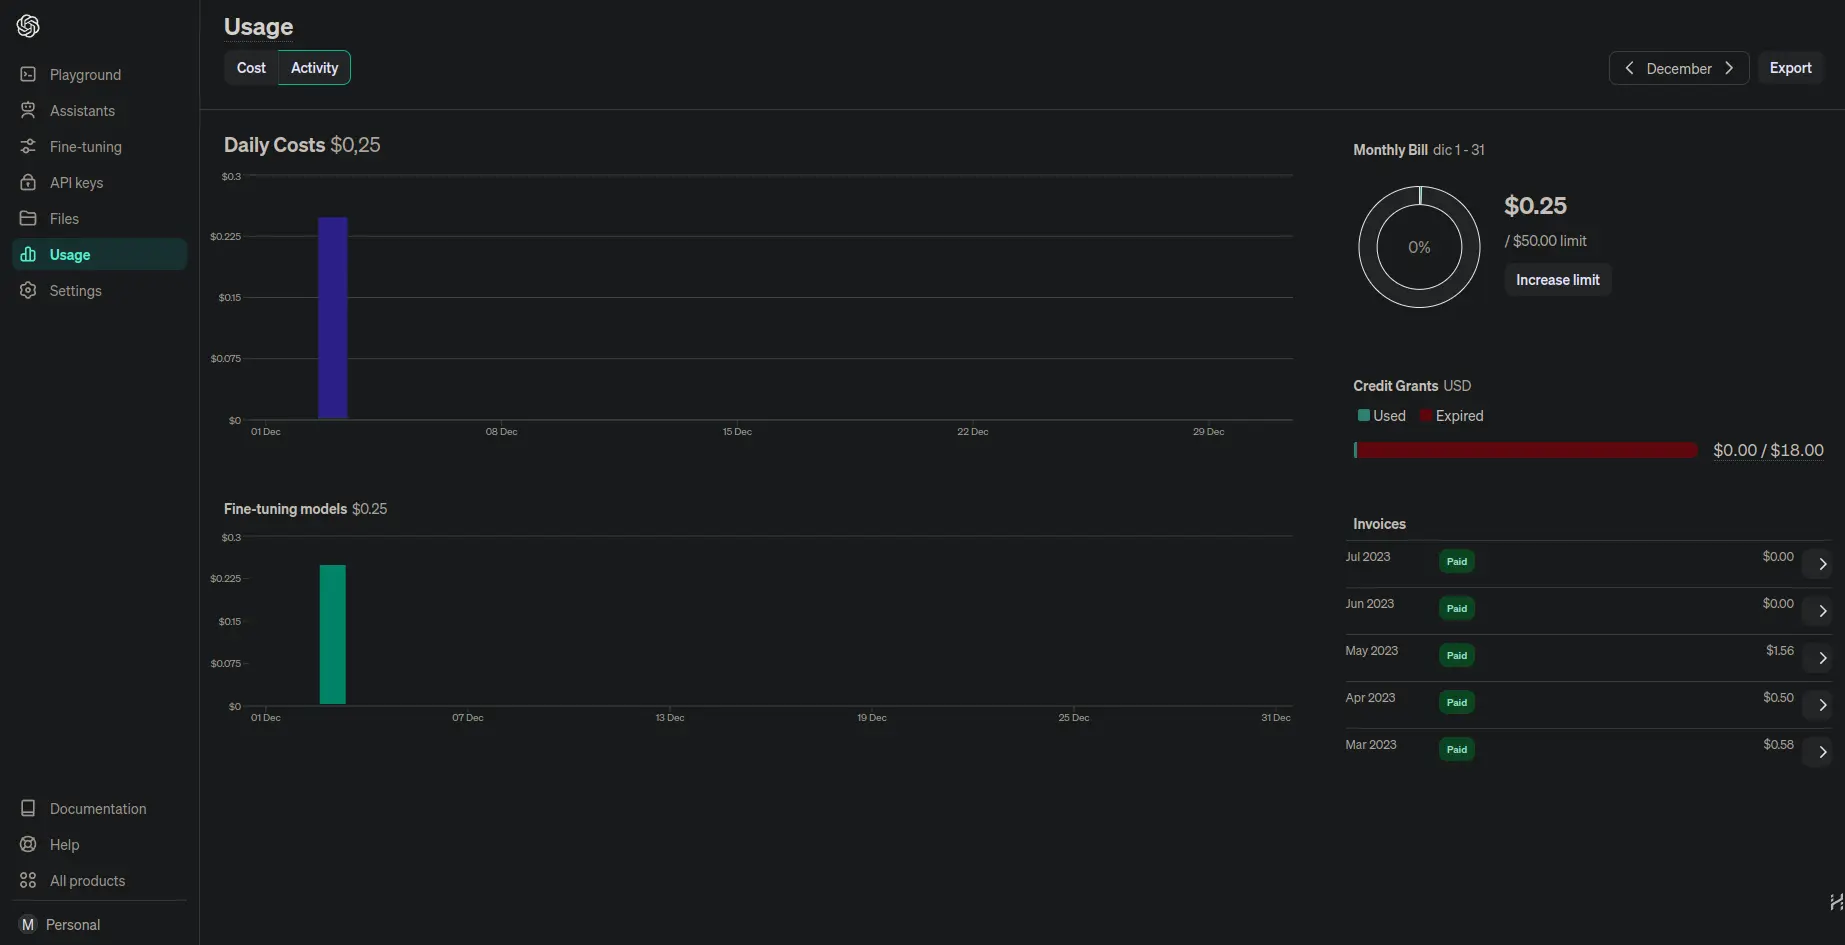Viewport: 1845px width, 945px height.
Task: Click the credit grants progress bar
Action: 1525,450
